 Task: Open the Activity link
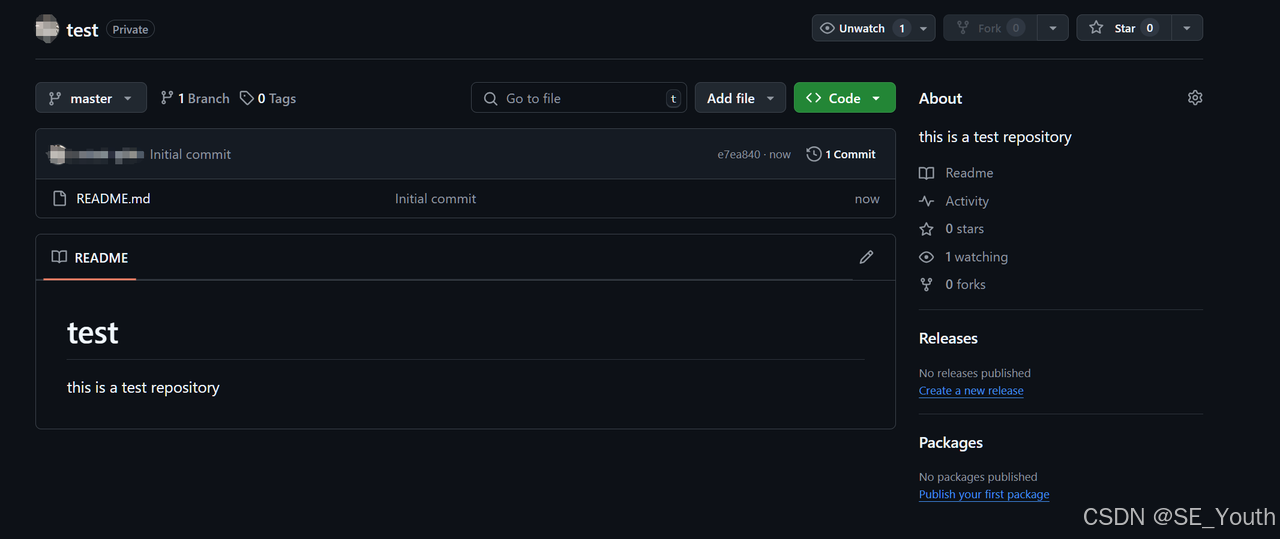[967, 201]
